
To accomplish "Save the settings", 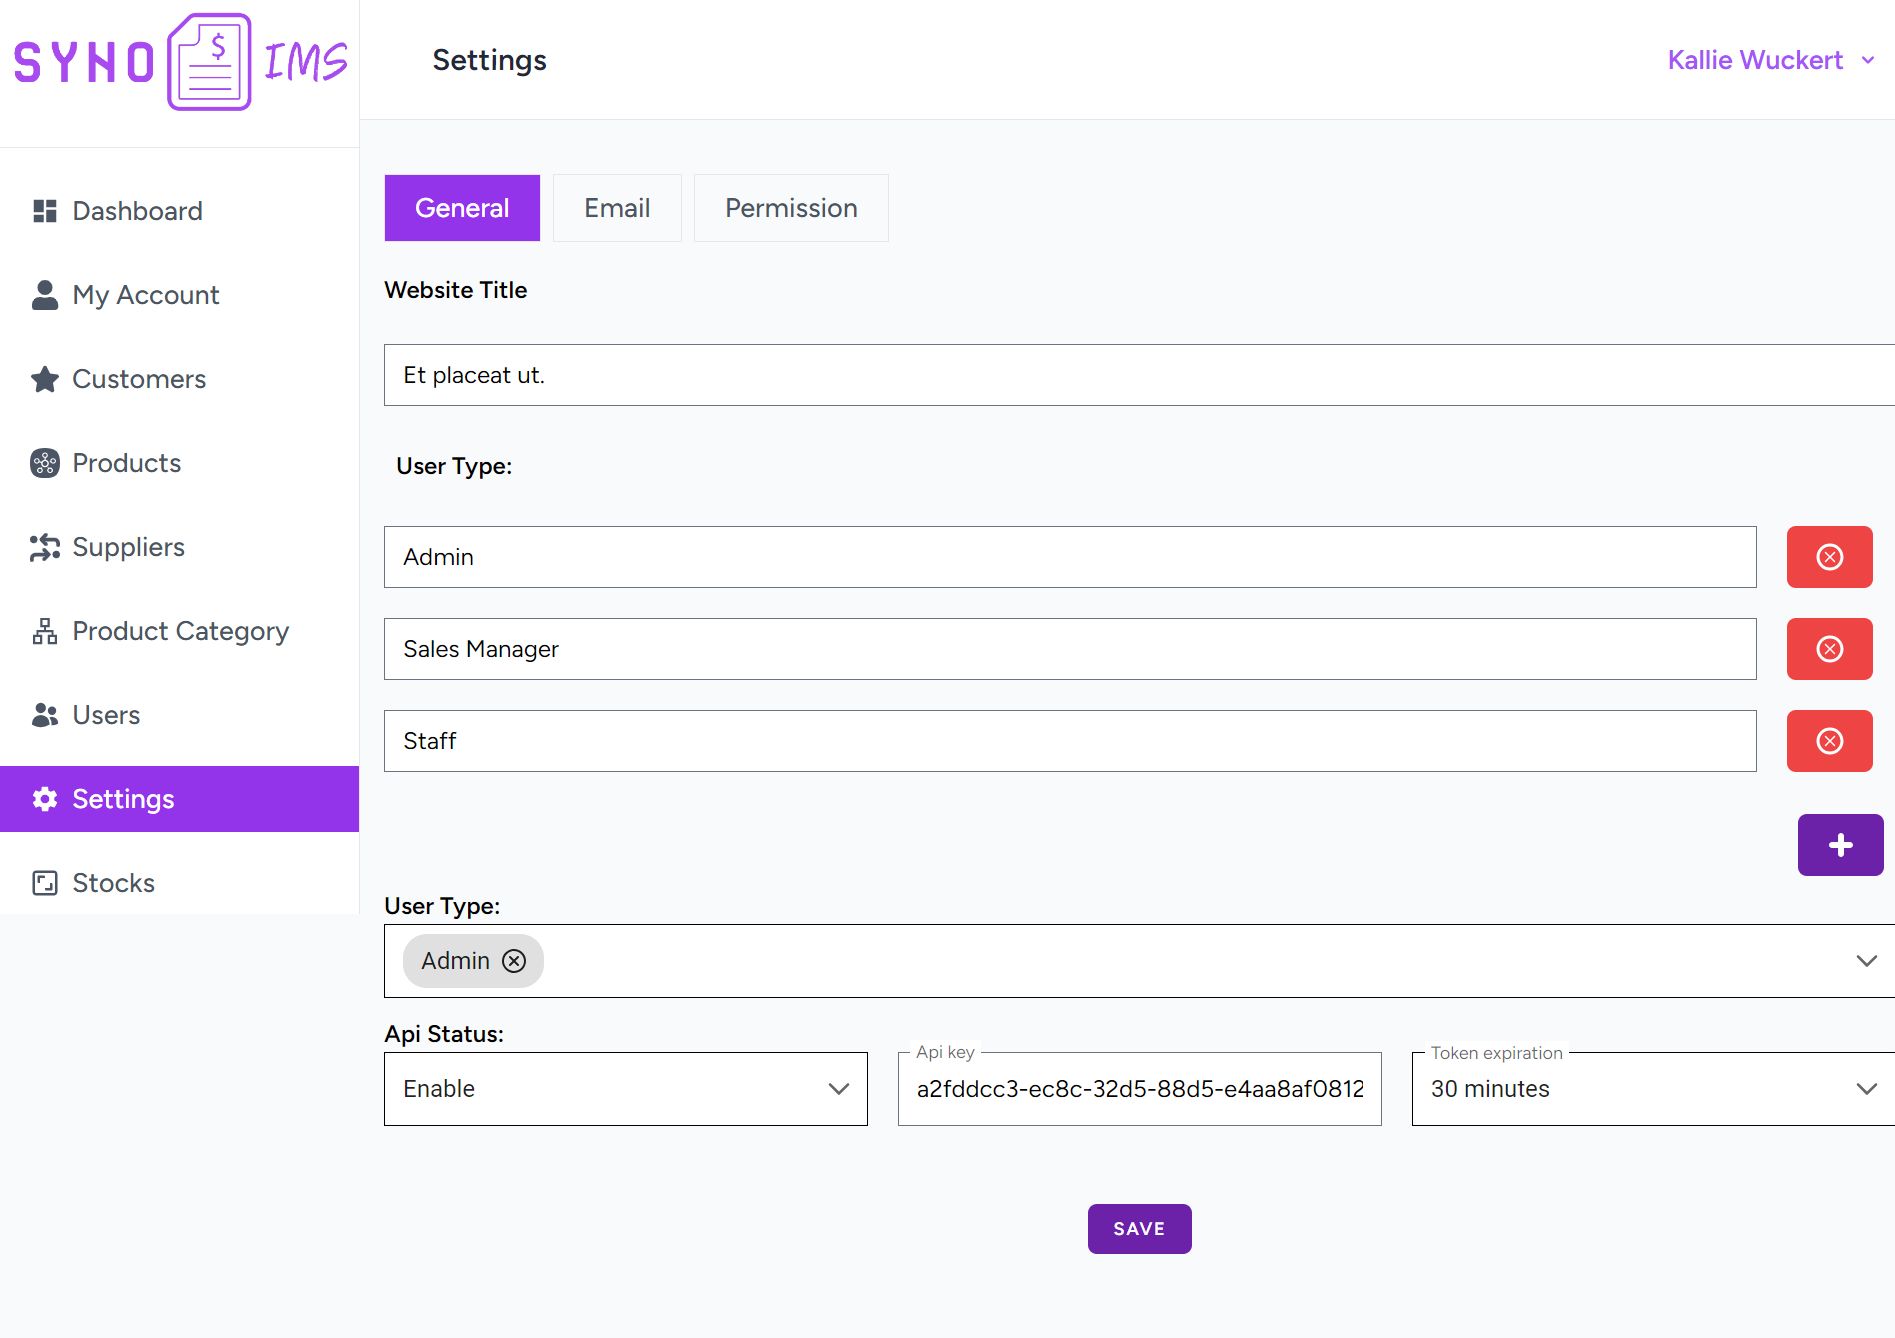I will [1139, 1229].
